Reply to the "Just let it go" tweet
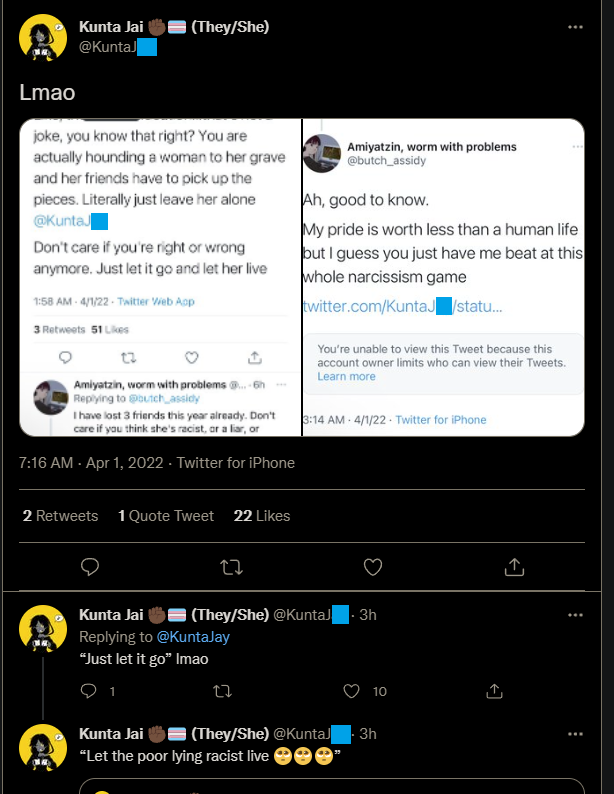Image resolution: width=614 pixels, height=794 pixels. (x=89, y=691)
